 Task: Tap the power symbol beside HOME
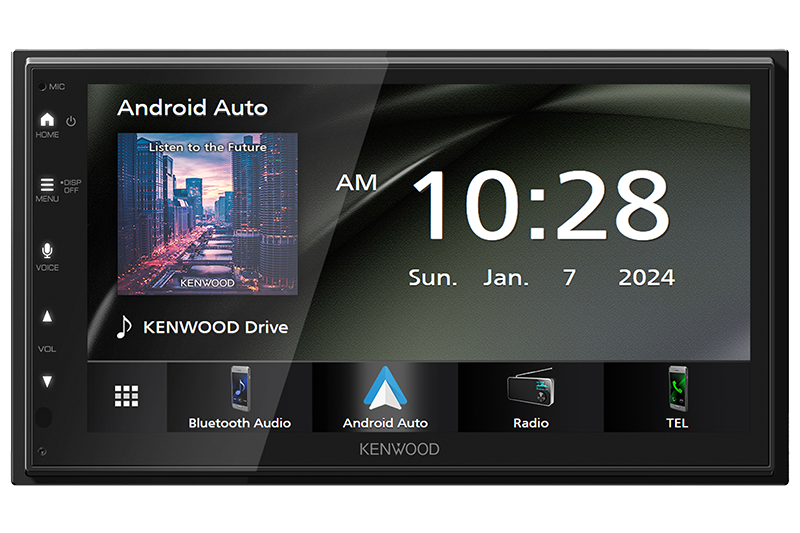[x=71, y=121]
